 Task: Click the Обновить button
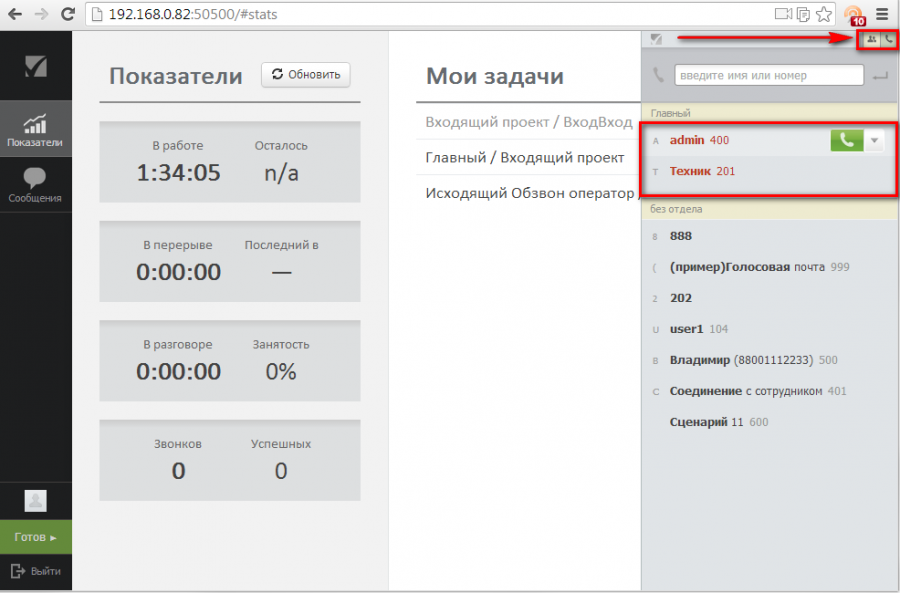point(306,75)
